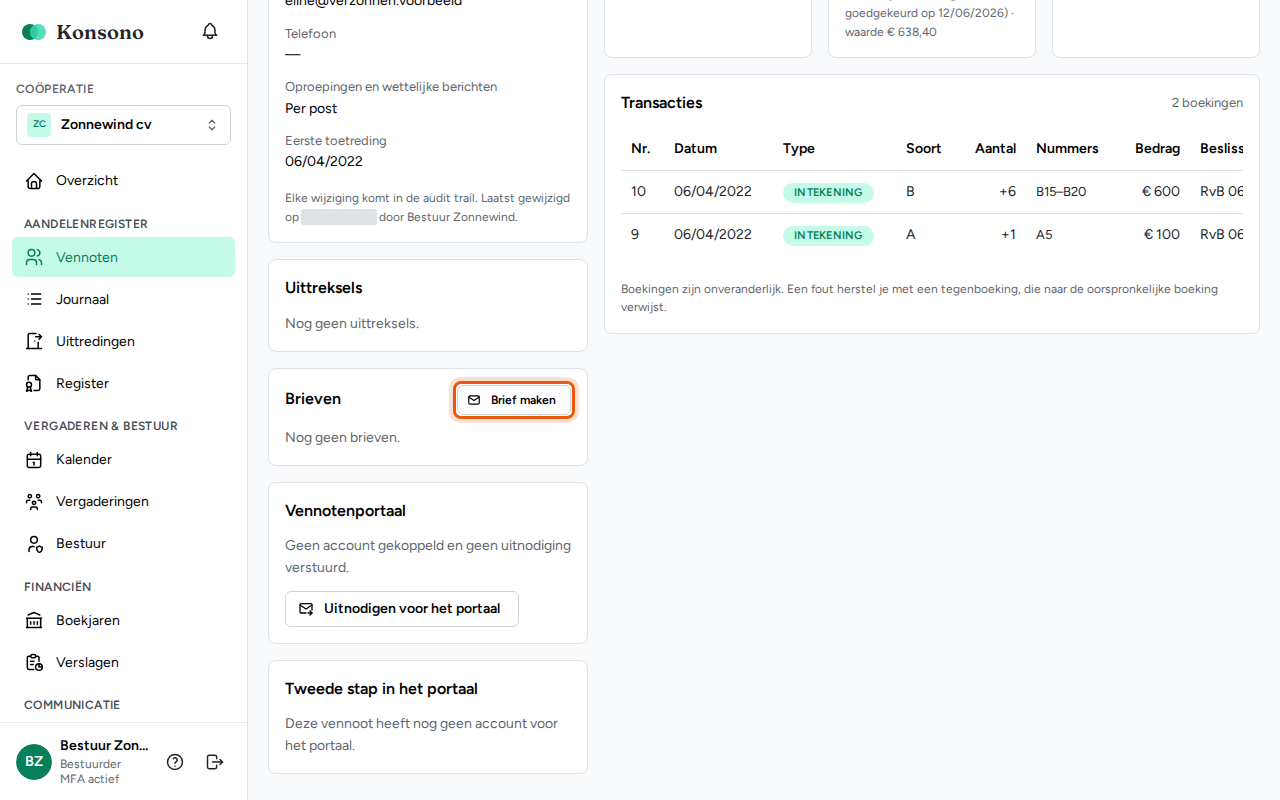This screenshot has width=1280, height=800.
Task: Click the Per post value
Action: click(311, 108)
